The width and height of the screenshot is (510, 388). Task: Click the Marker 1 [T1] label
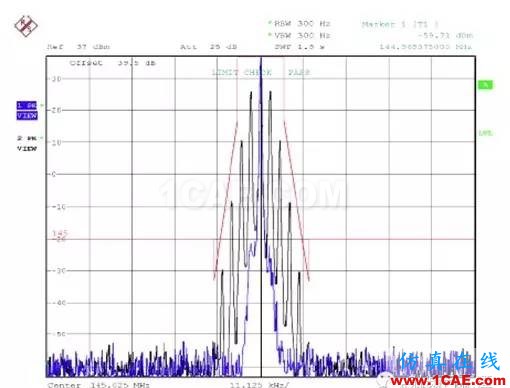click(400, 24)
